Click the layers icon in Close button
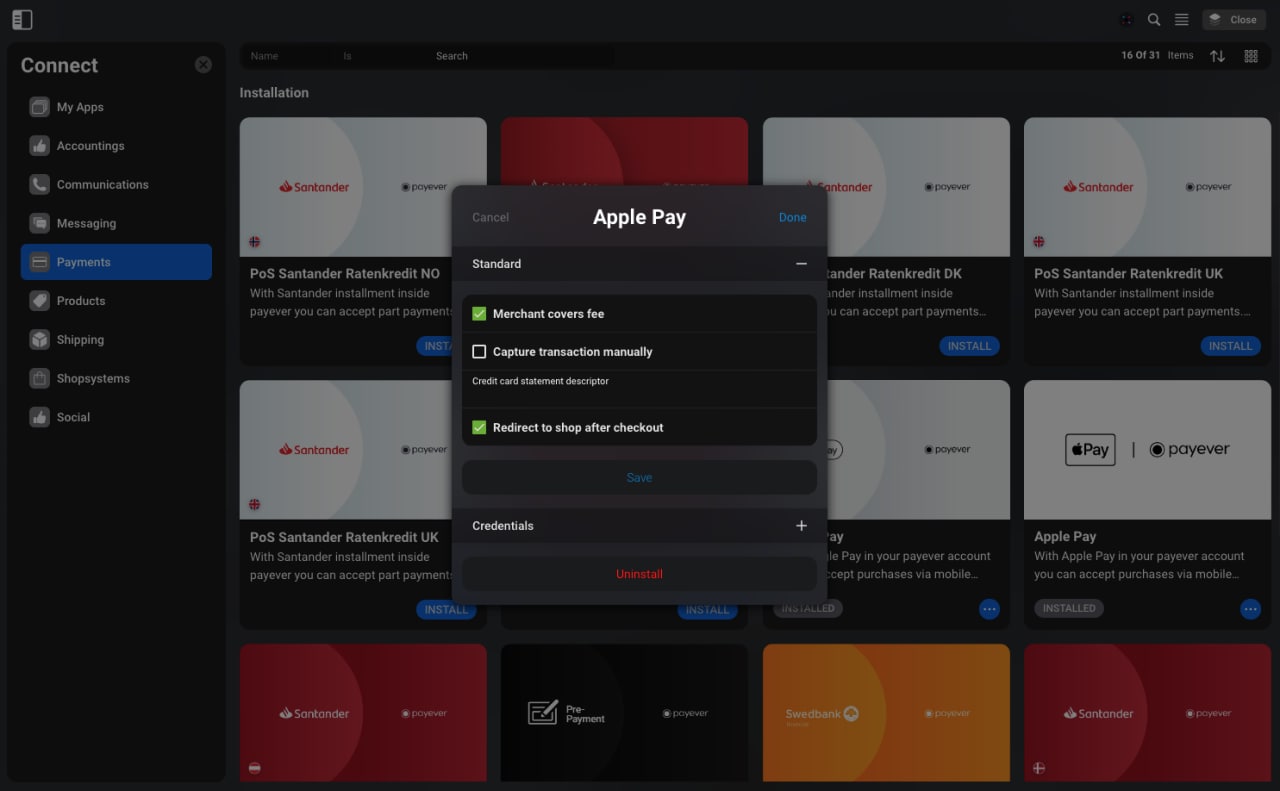 [1215, 19]
